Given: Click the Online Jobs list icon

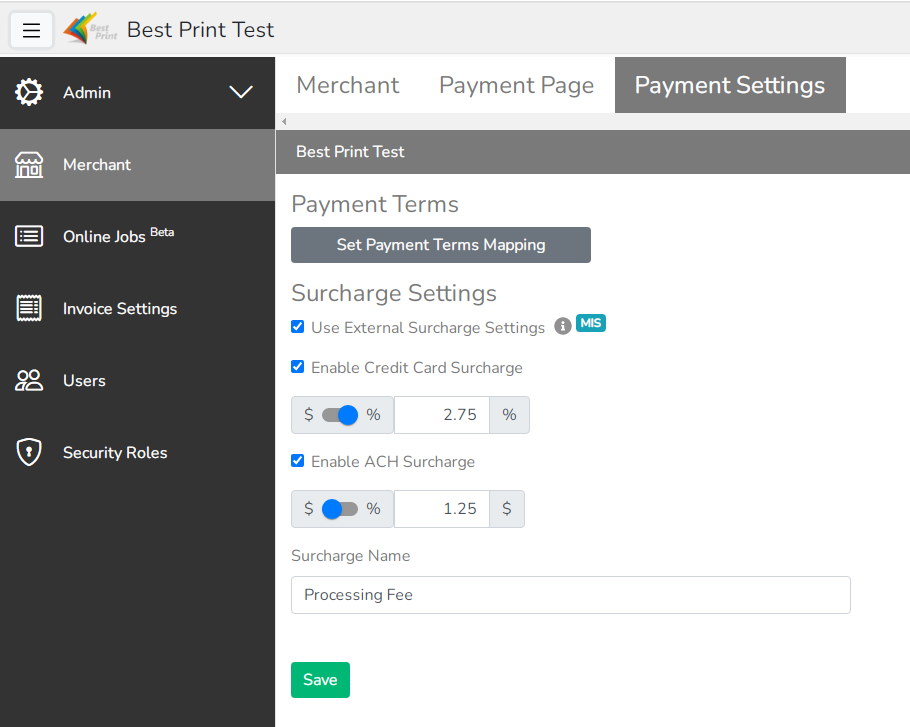Looking at the screenshot, I should coord(29,237).
